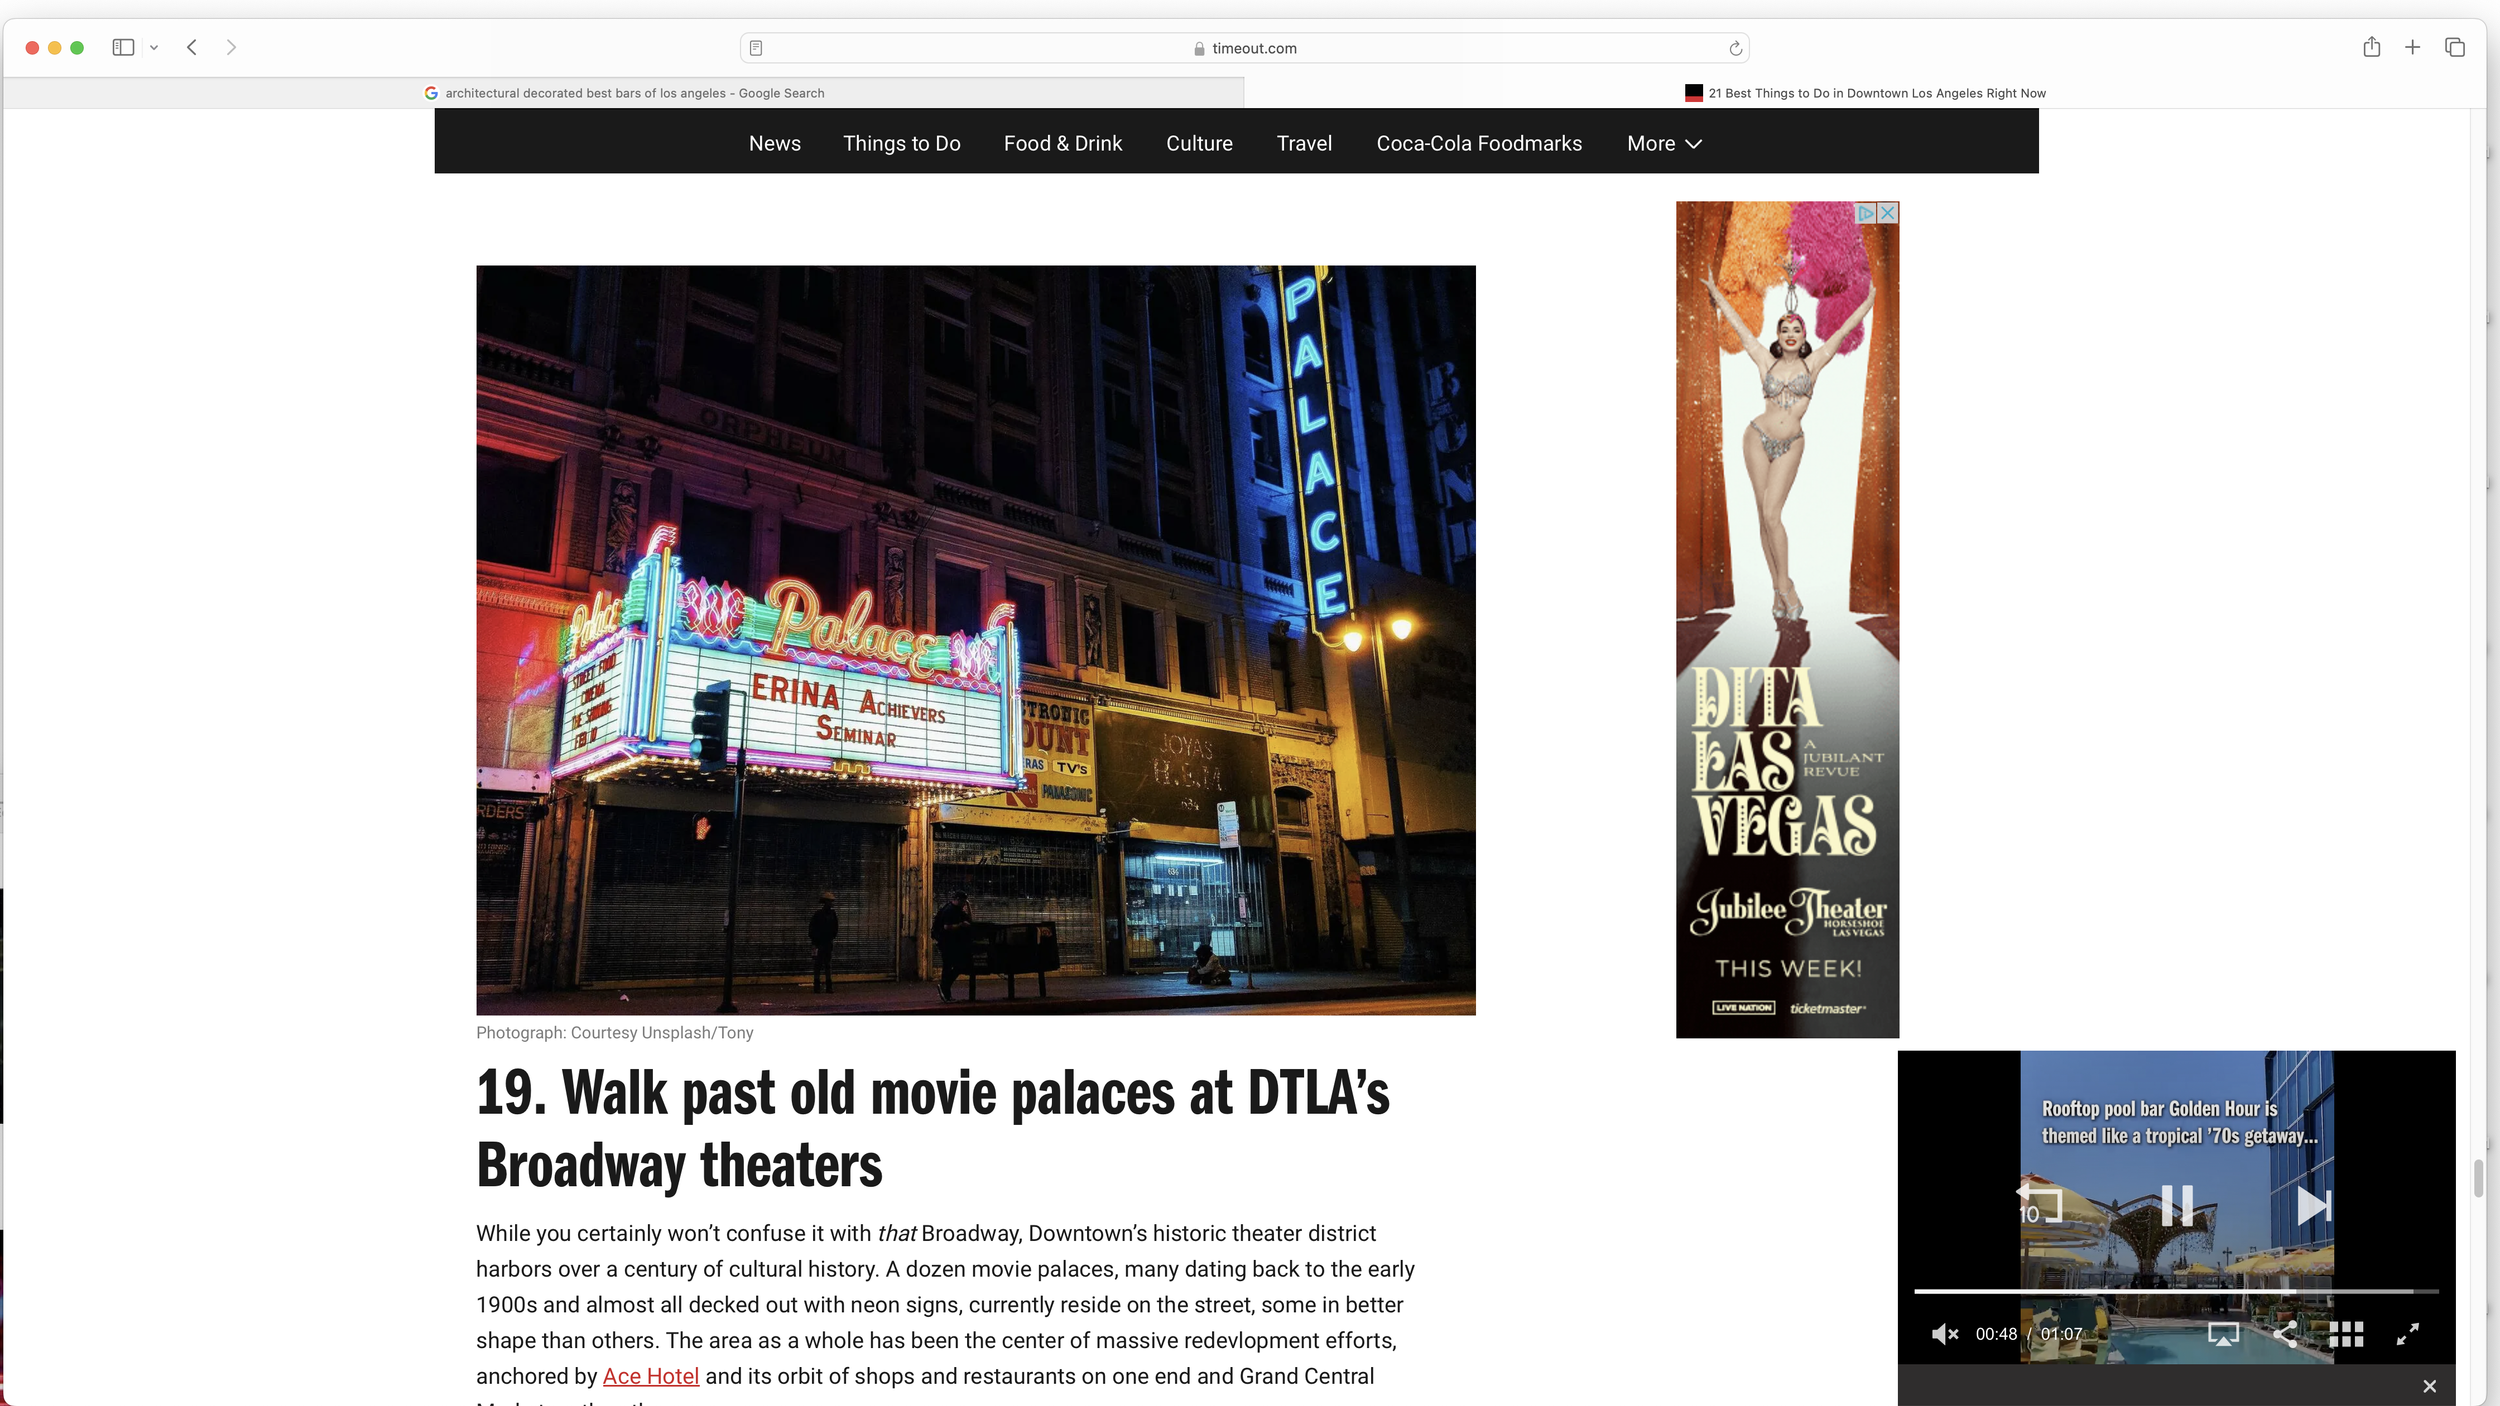The image size is (2500, 1406).
Task: Click the timeout.com address bar
Action: pos(1244,48)
